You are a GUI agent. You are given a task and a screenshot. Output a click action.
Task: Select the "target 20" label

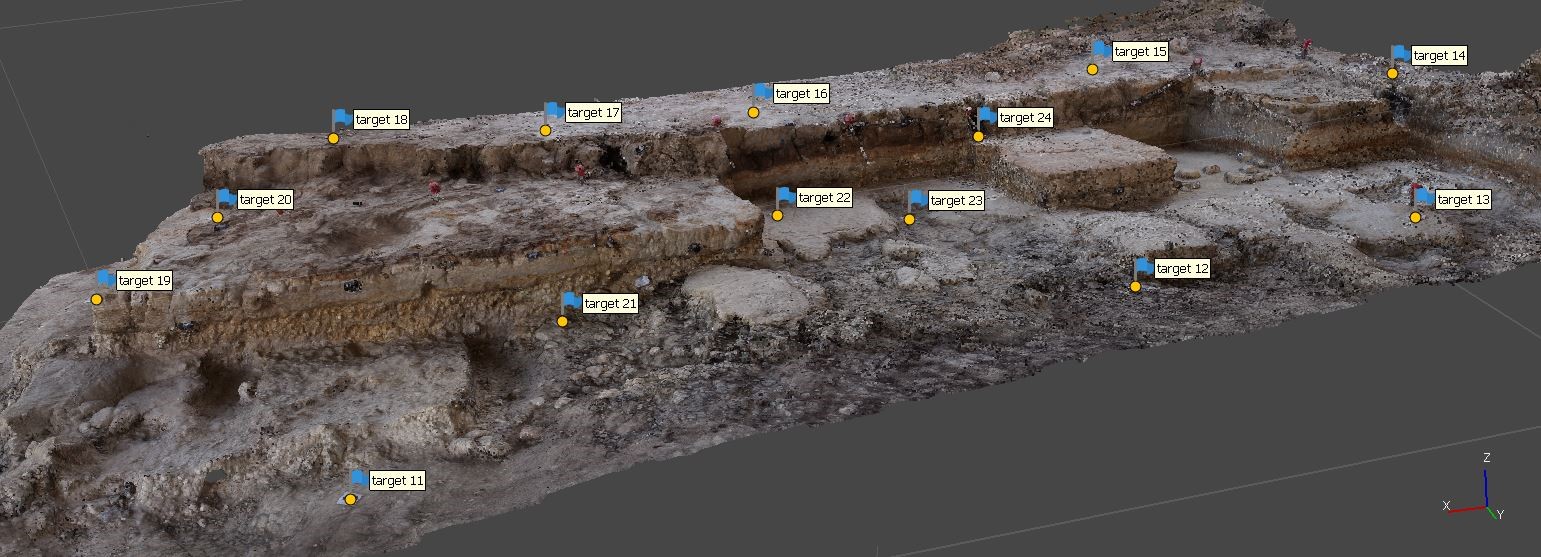265,200
